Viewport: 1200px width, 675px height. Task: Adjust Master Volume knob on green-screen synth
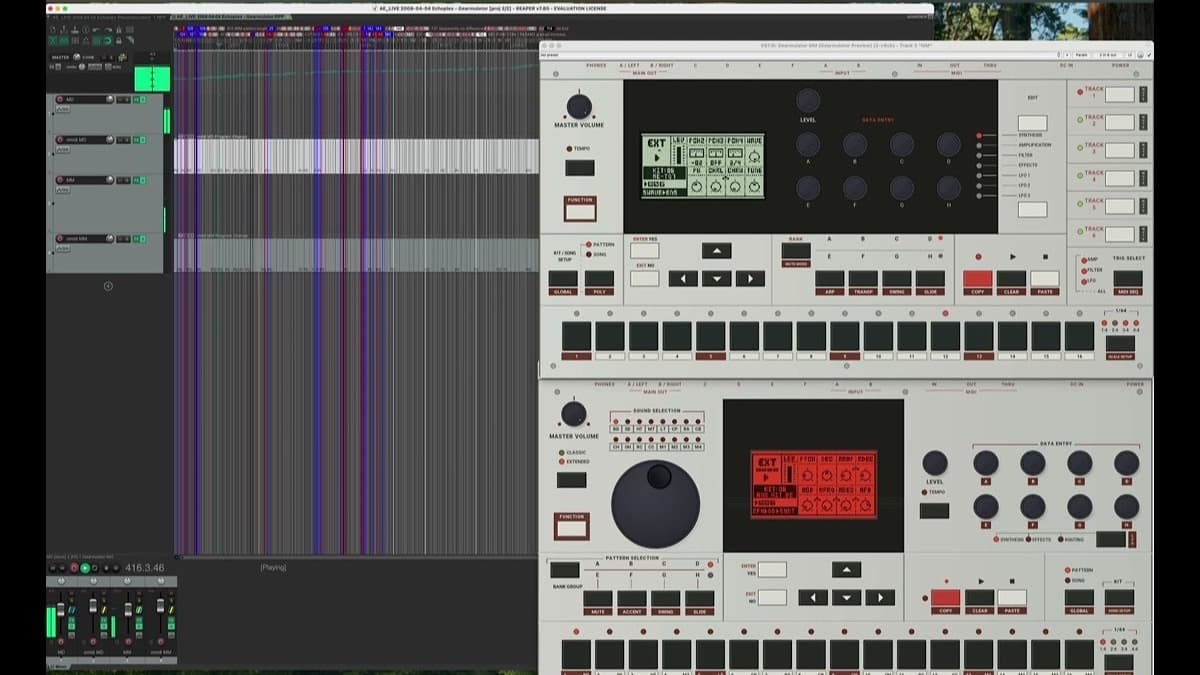click(579, 106)
